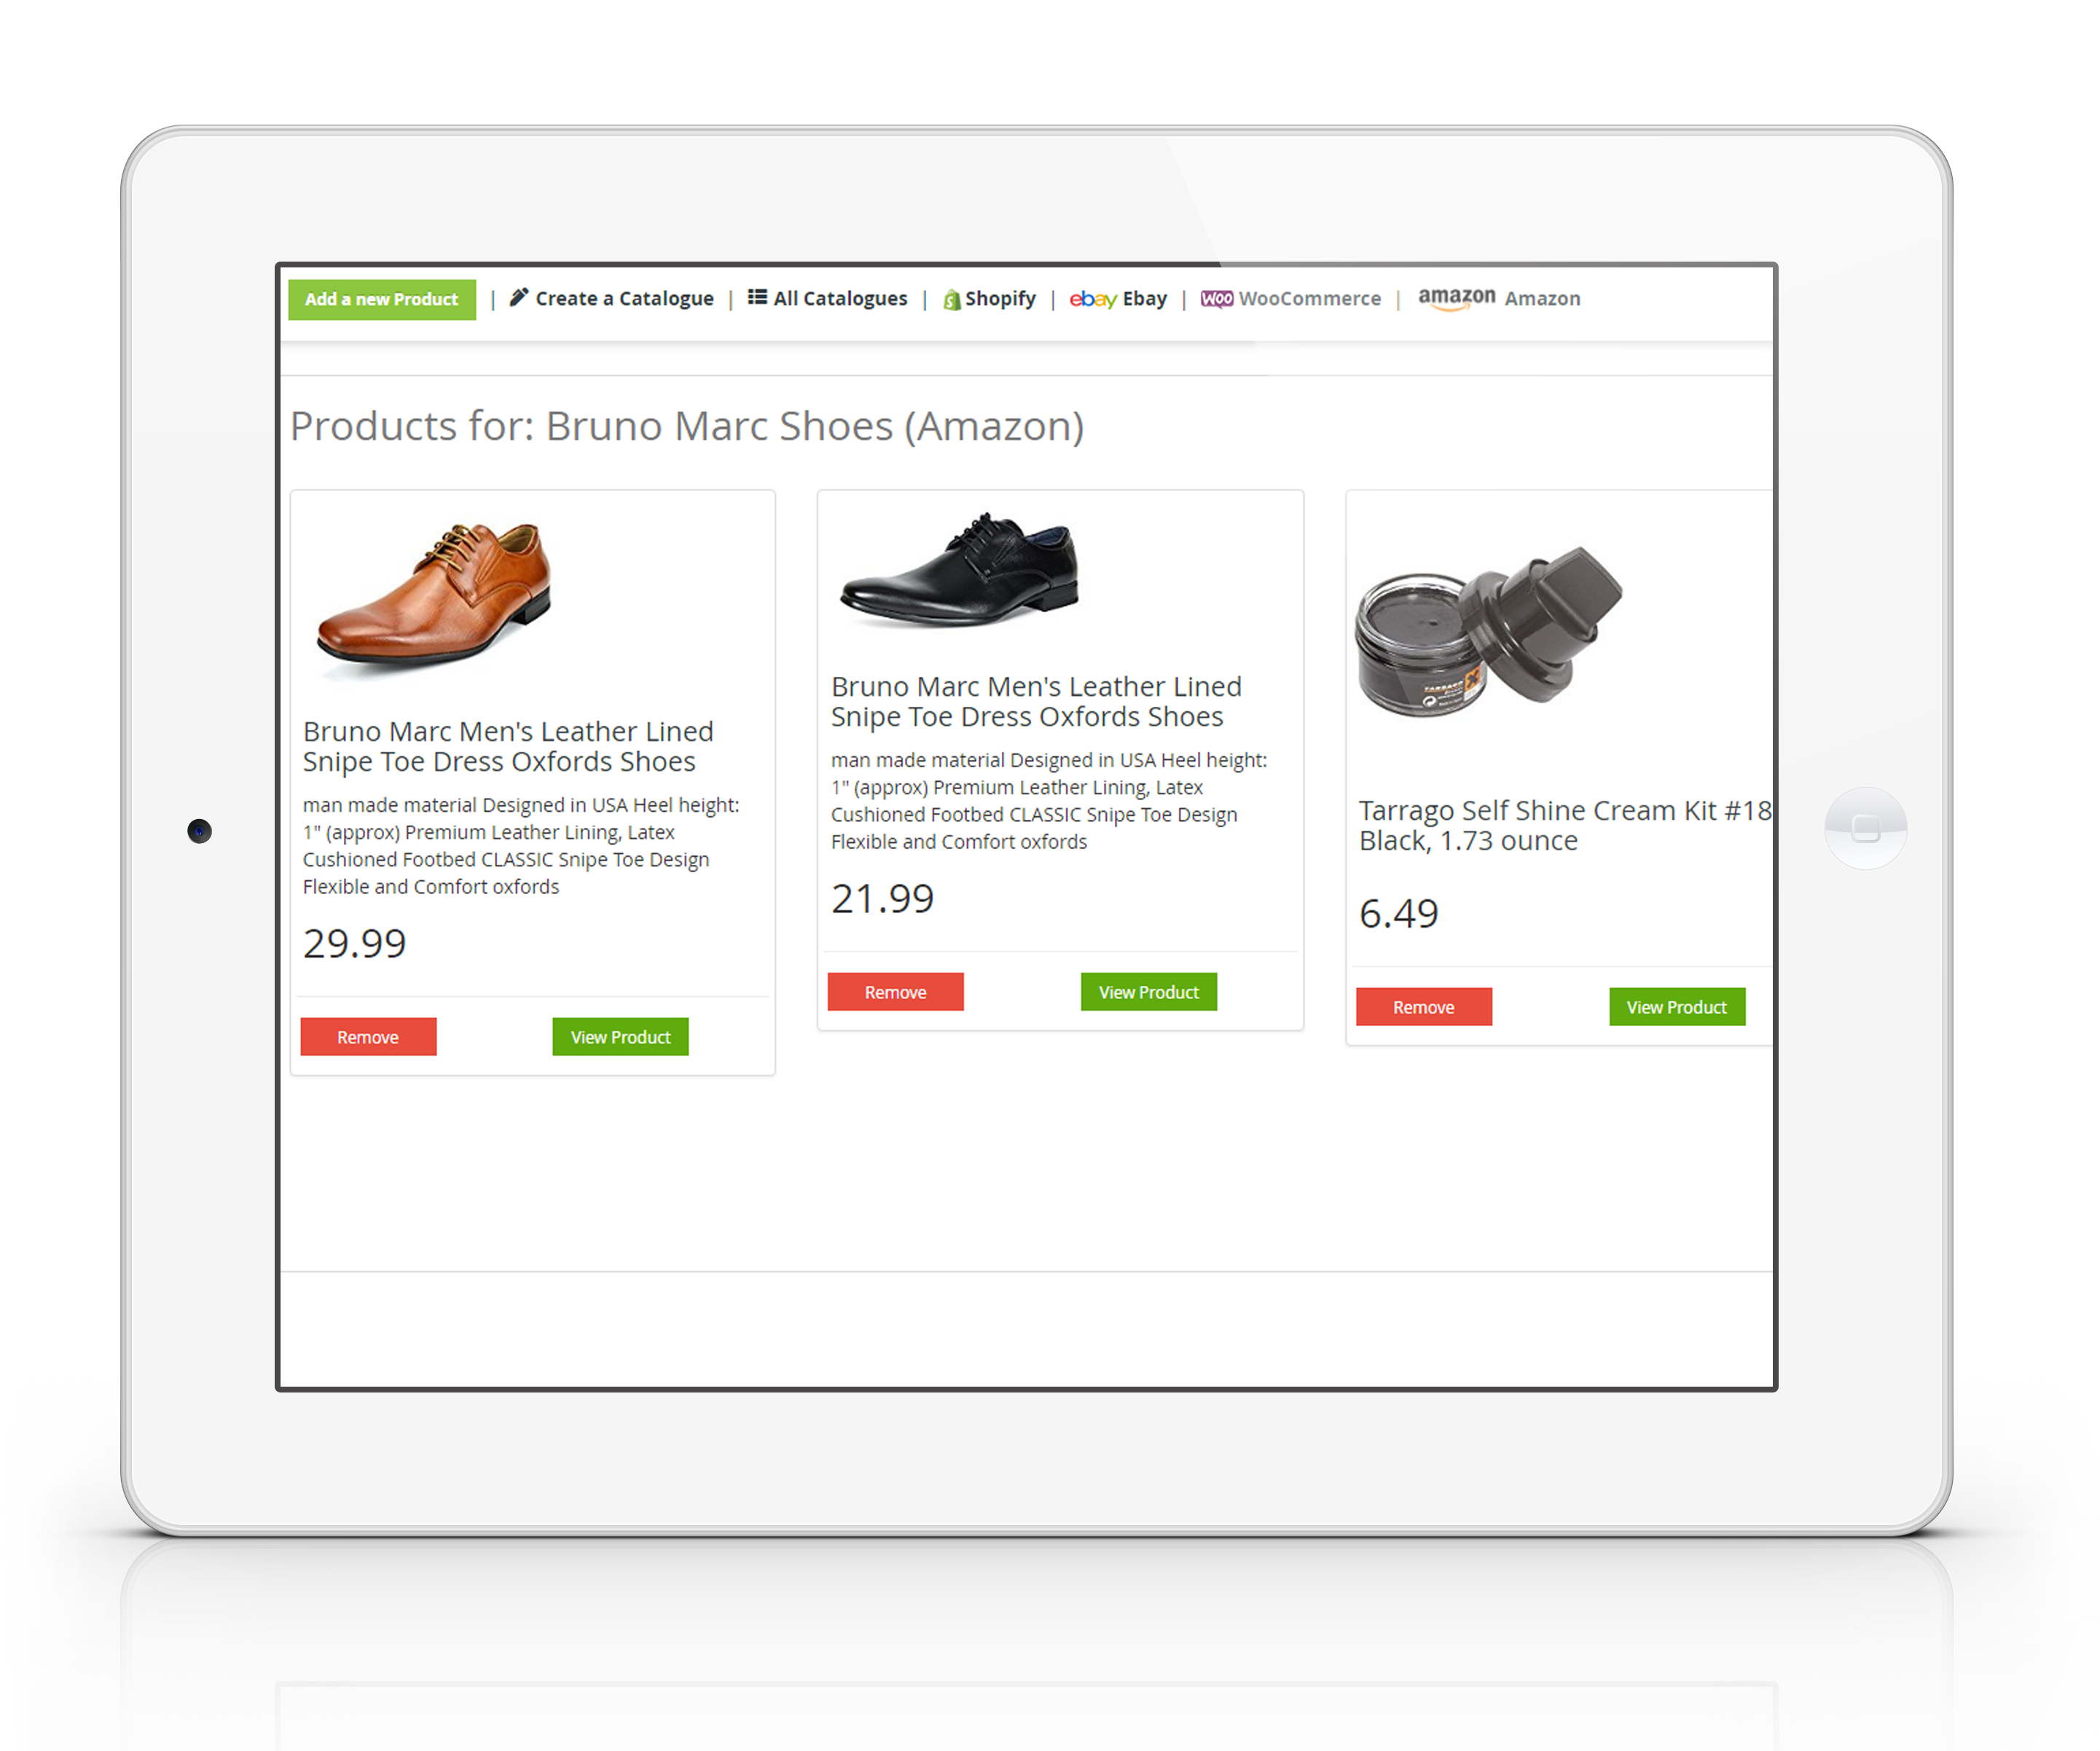Remove the 21.99 Bruno Marc shoes

coord(895,992)
